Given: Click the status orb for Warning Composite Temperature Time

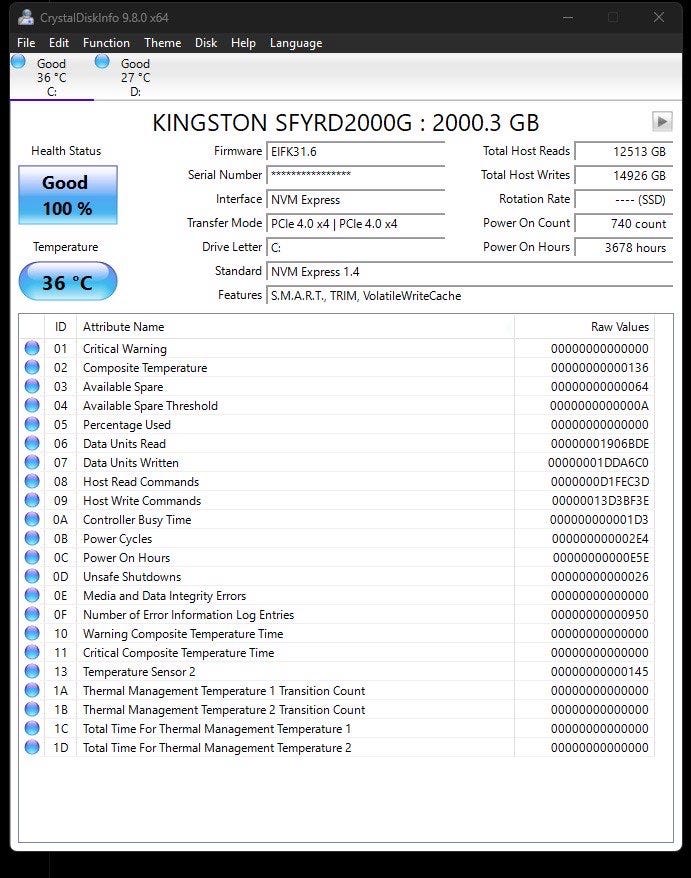Looking at the screenshot, I should tap(32, 634).
